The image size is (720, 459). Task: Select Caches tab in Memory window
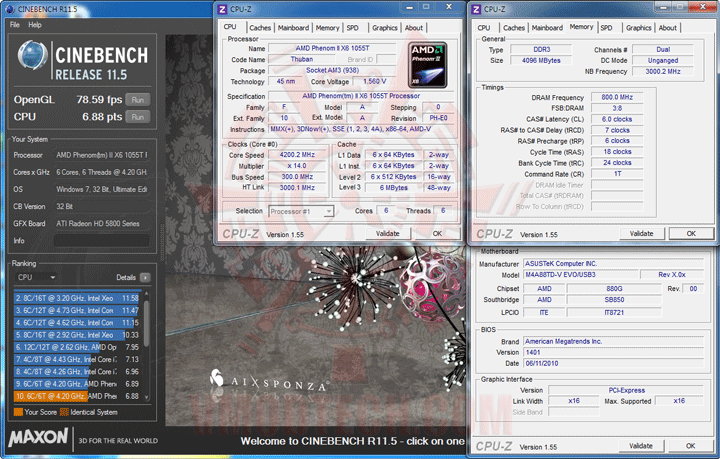tap(514, 28)
